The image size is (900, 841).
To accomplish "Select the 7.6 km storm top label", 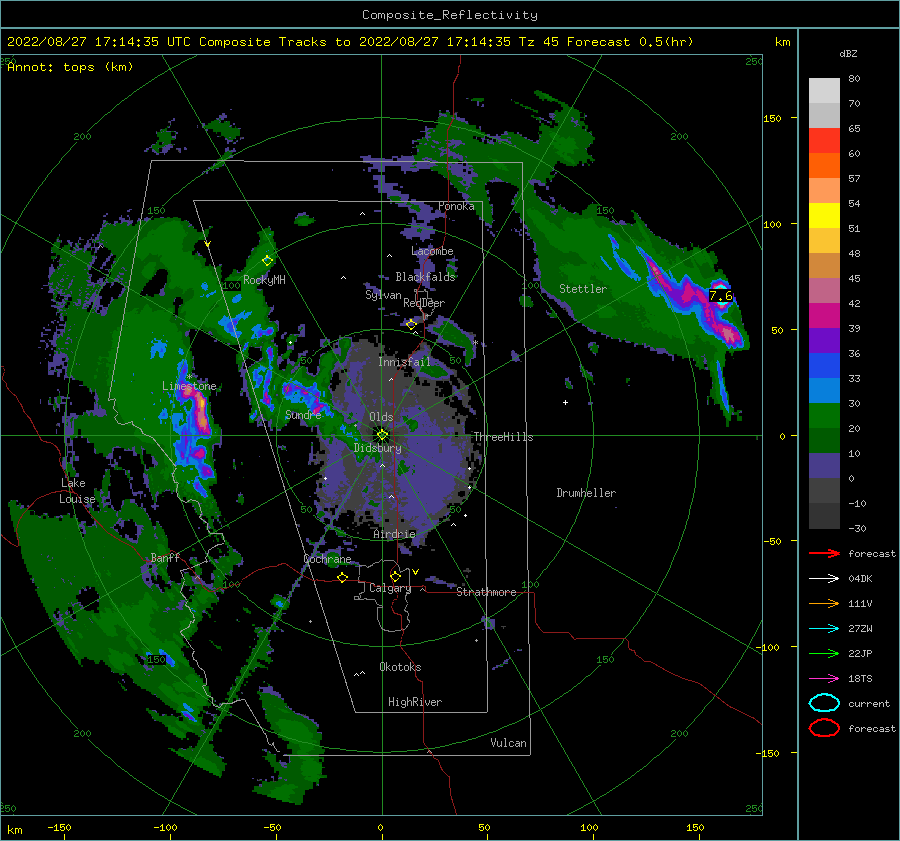I will pos(721,296).
